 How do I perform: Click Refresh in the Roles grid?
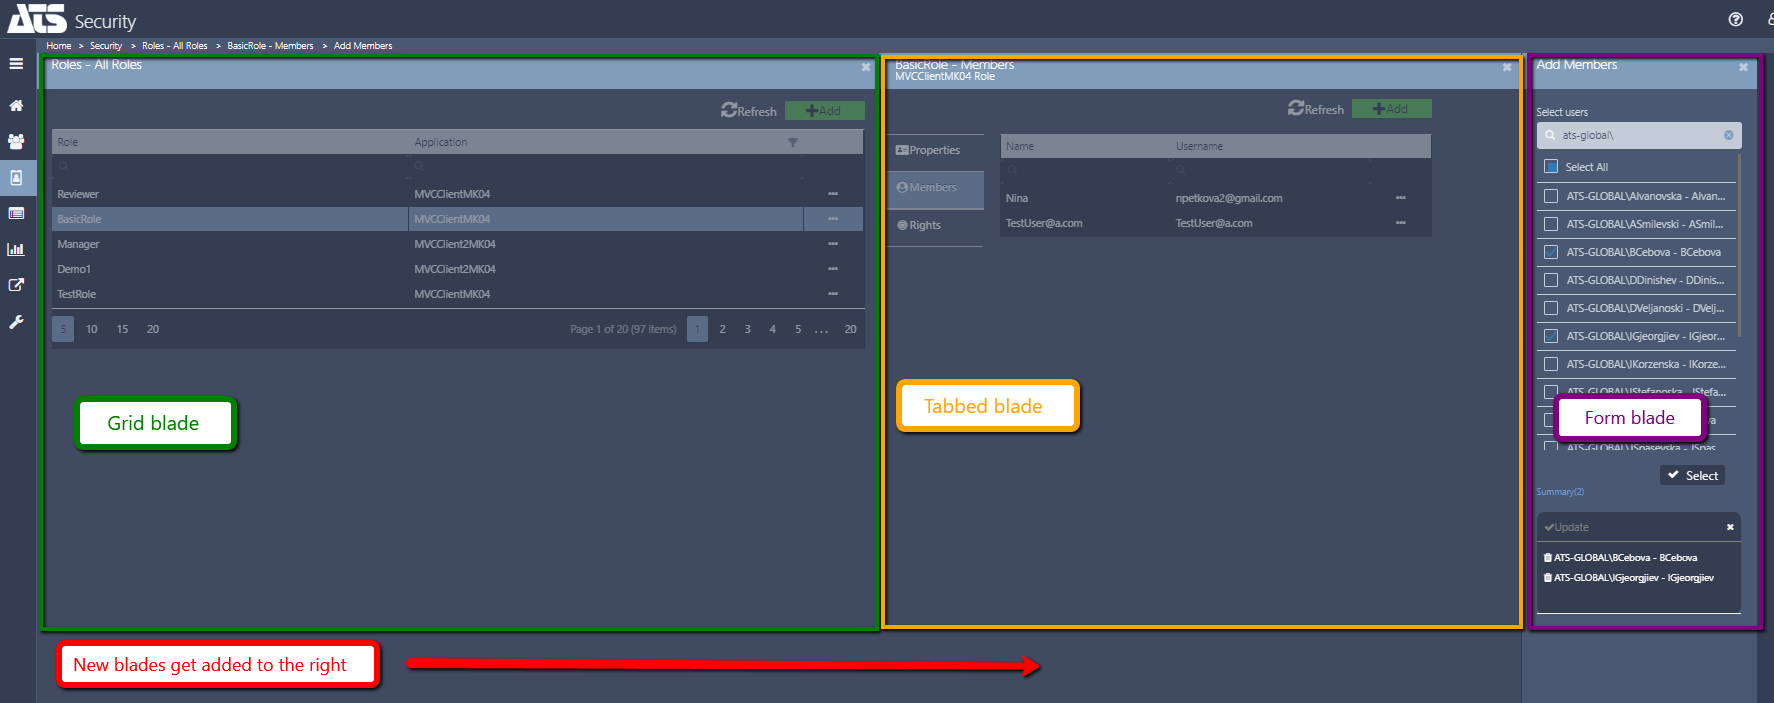pyautogui.click(x=749, y=111)
